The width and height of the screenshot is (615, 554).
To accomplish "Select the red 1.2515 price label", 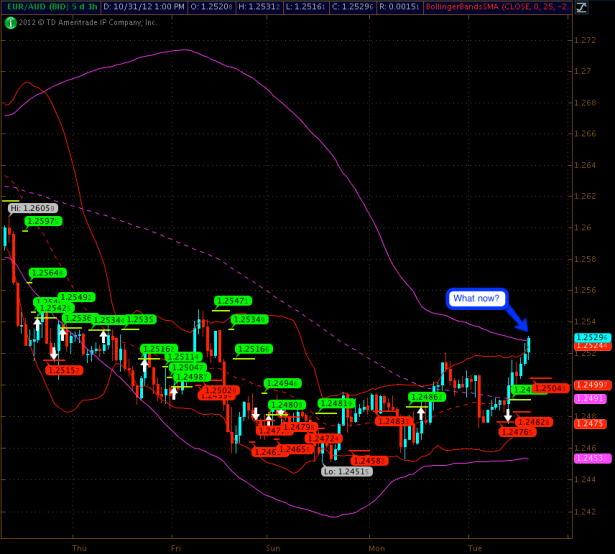I will (63, 370).
